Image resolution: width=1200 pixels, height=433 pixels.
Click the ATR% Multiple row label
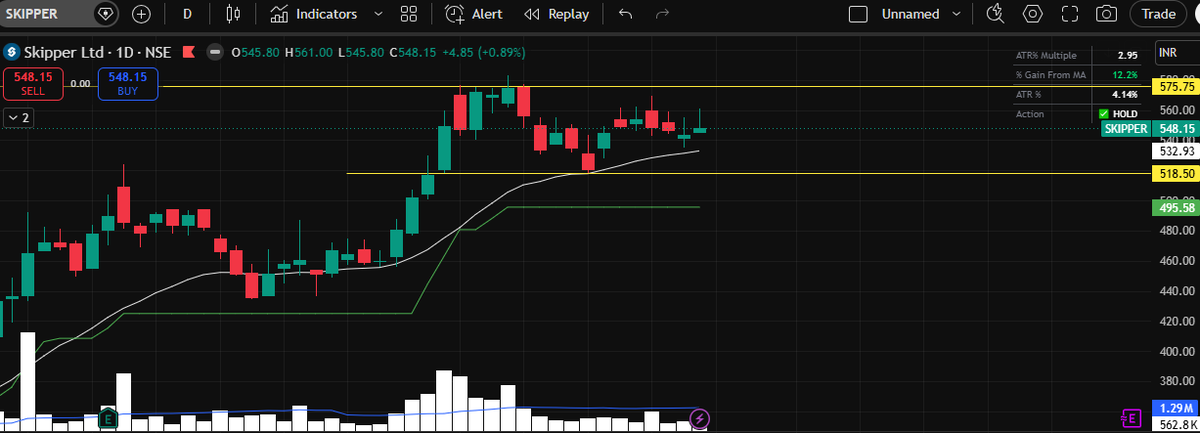1046,55
